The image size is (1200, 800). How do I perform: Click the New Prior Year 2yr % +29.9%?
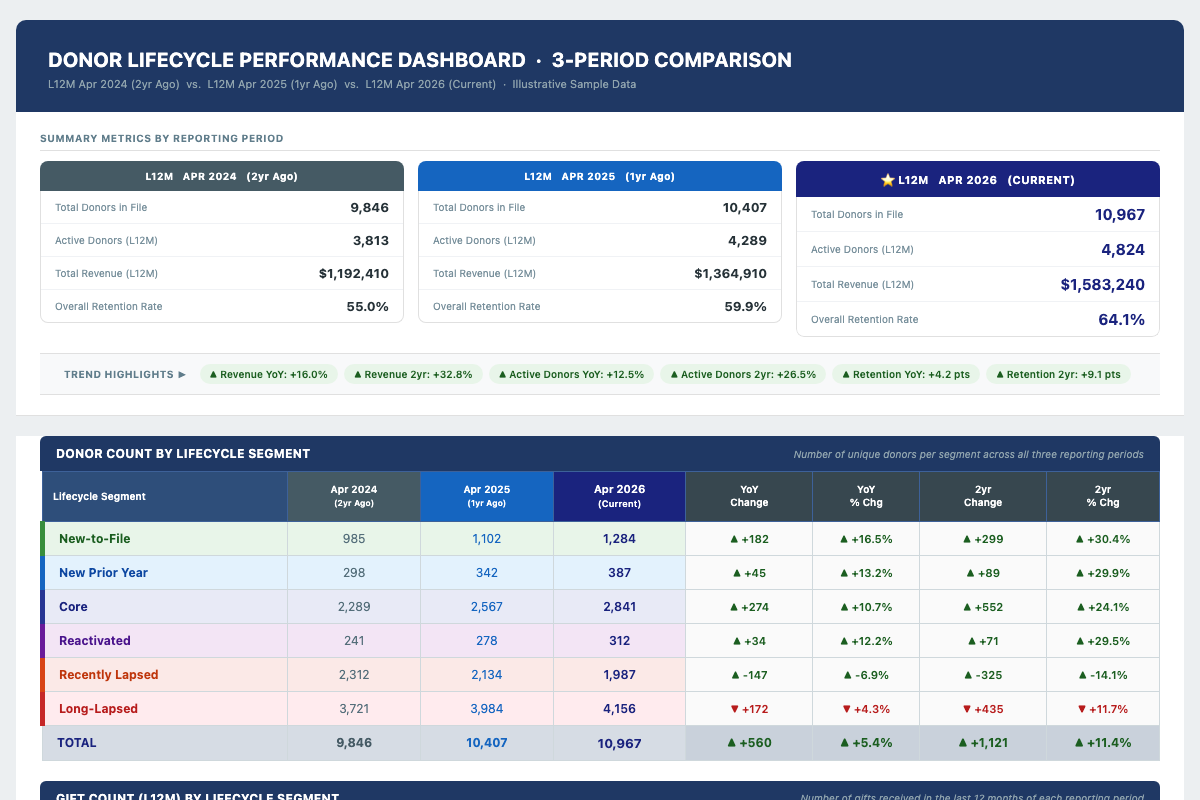[1103, 573]
